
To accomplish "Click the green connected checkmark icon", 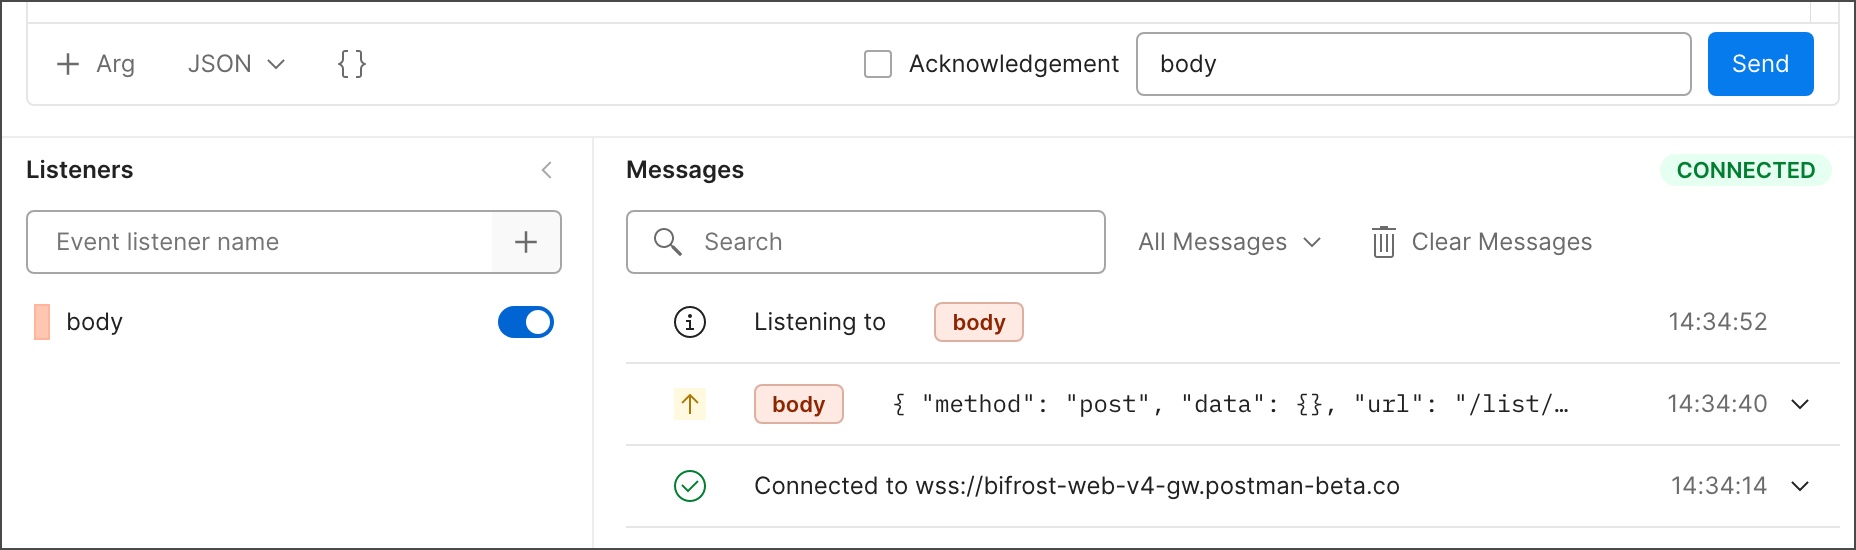I will tap(690, 486).
